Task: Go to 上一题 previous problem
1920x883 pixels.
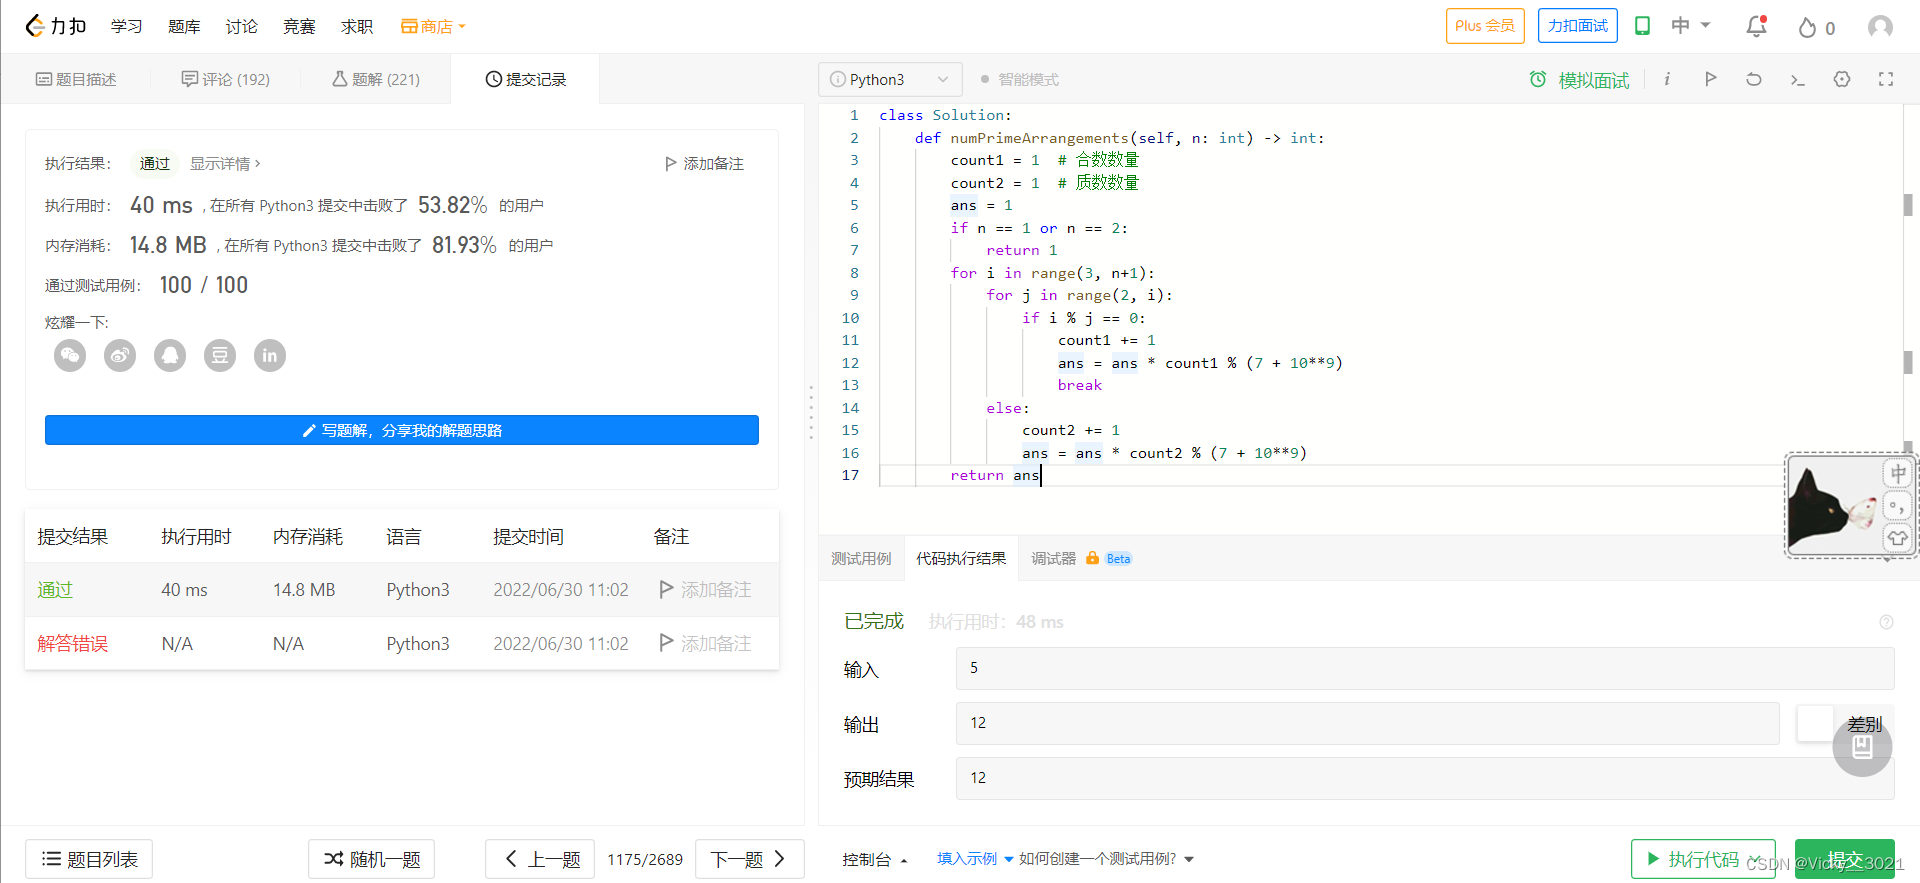Action: coord(540,859)
